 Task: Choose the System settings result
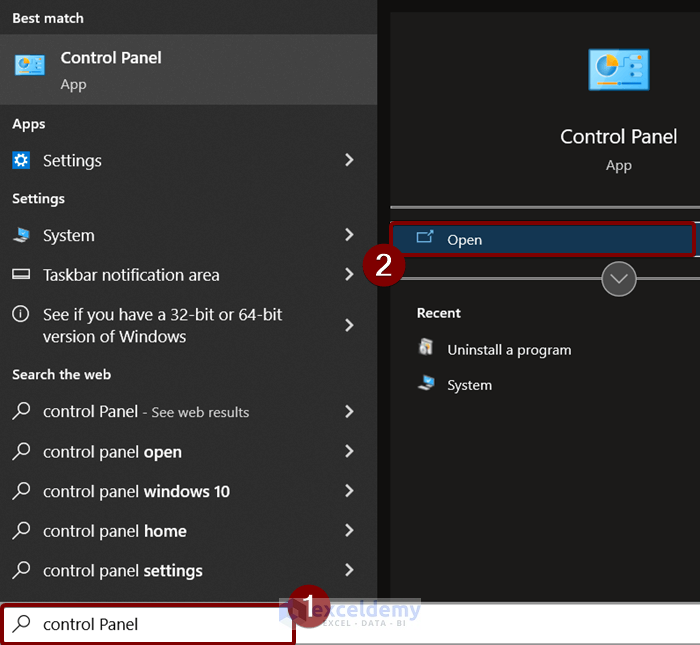coord(188,235)
